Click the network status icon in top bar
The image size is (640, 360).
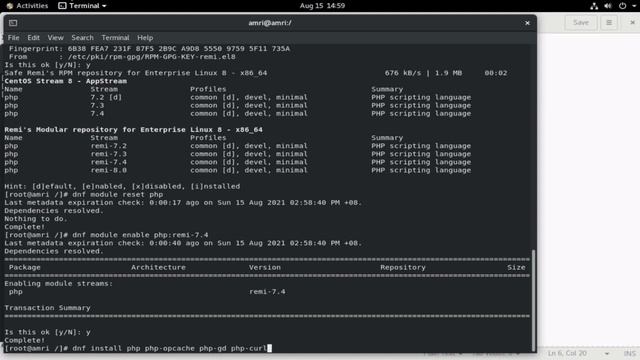[x=594, y=6]
